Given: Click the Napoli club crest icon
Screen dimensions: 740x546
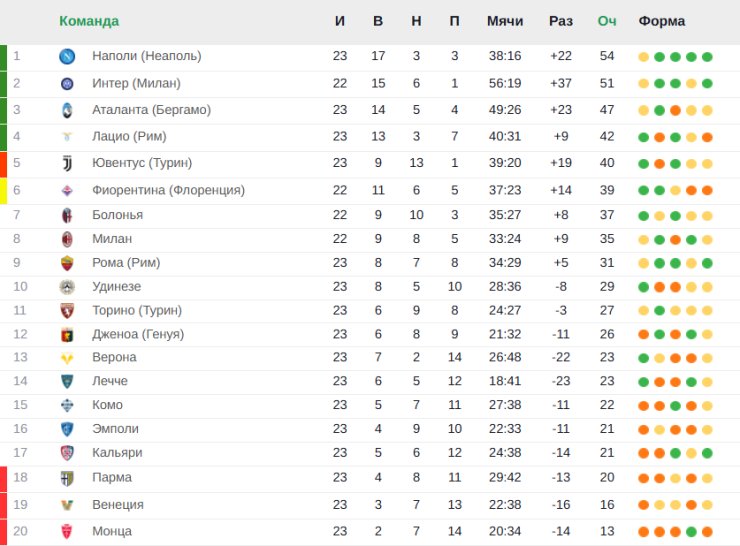Looking at the screenshot, I should (x=67, y=57).
